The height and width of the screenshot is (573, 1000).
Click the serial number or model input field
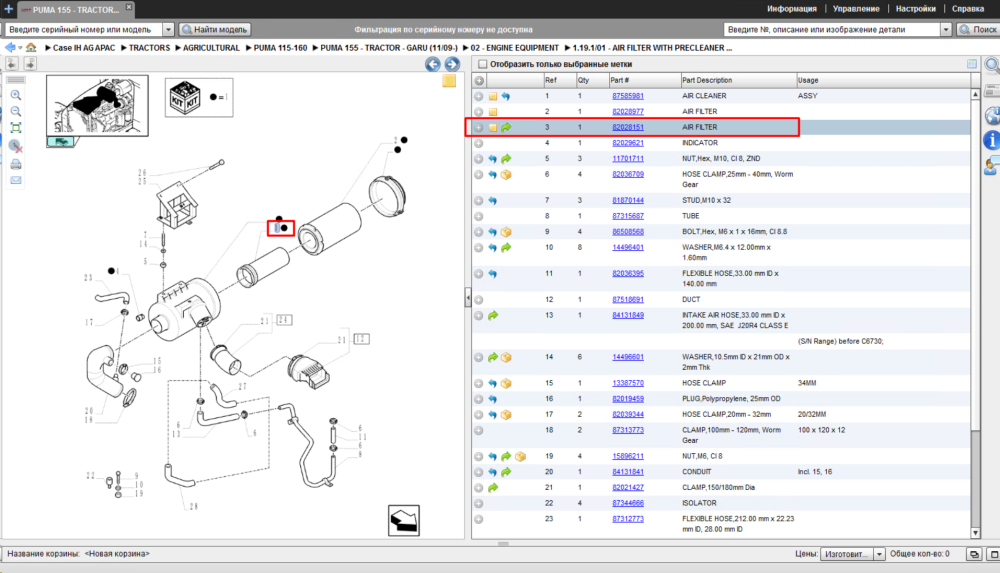[84, 29]
